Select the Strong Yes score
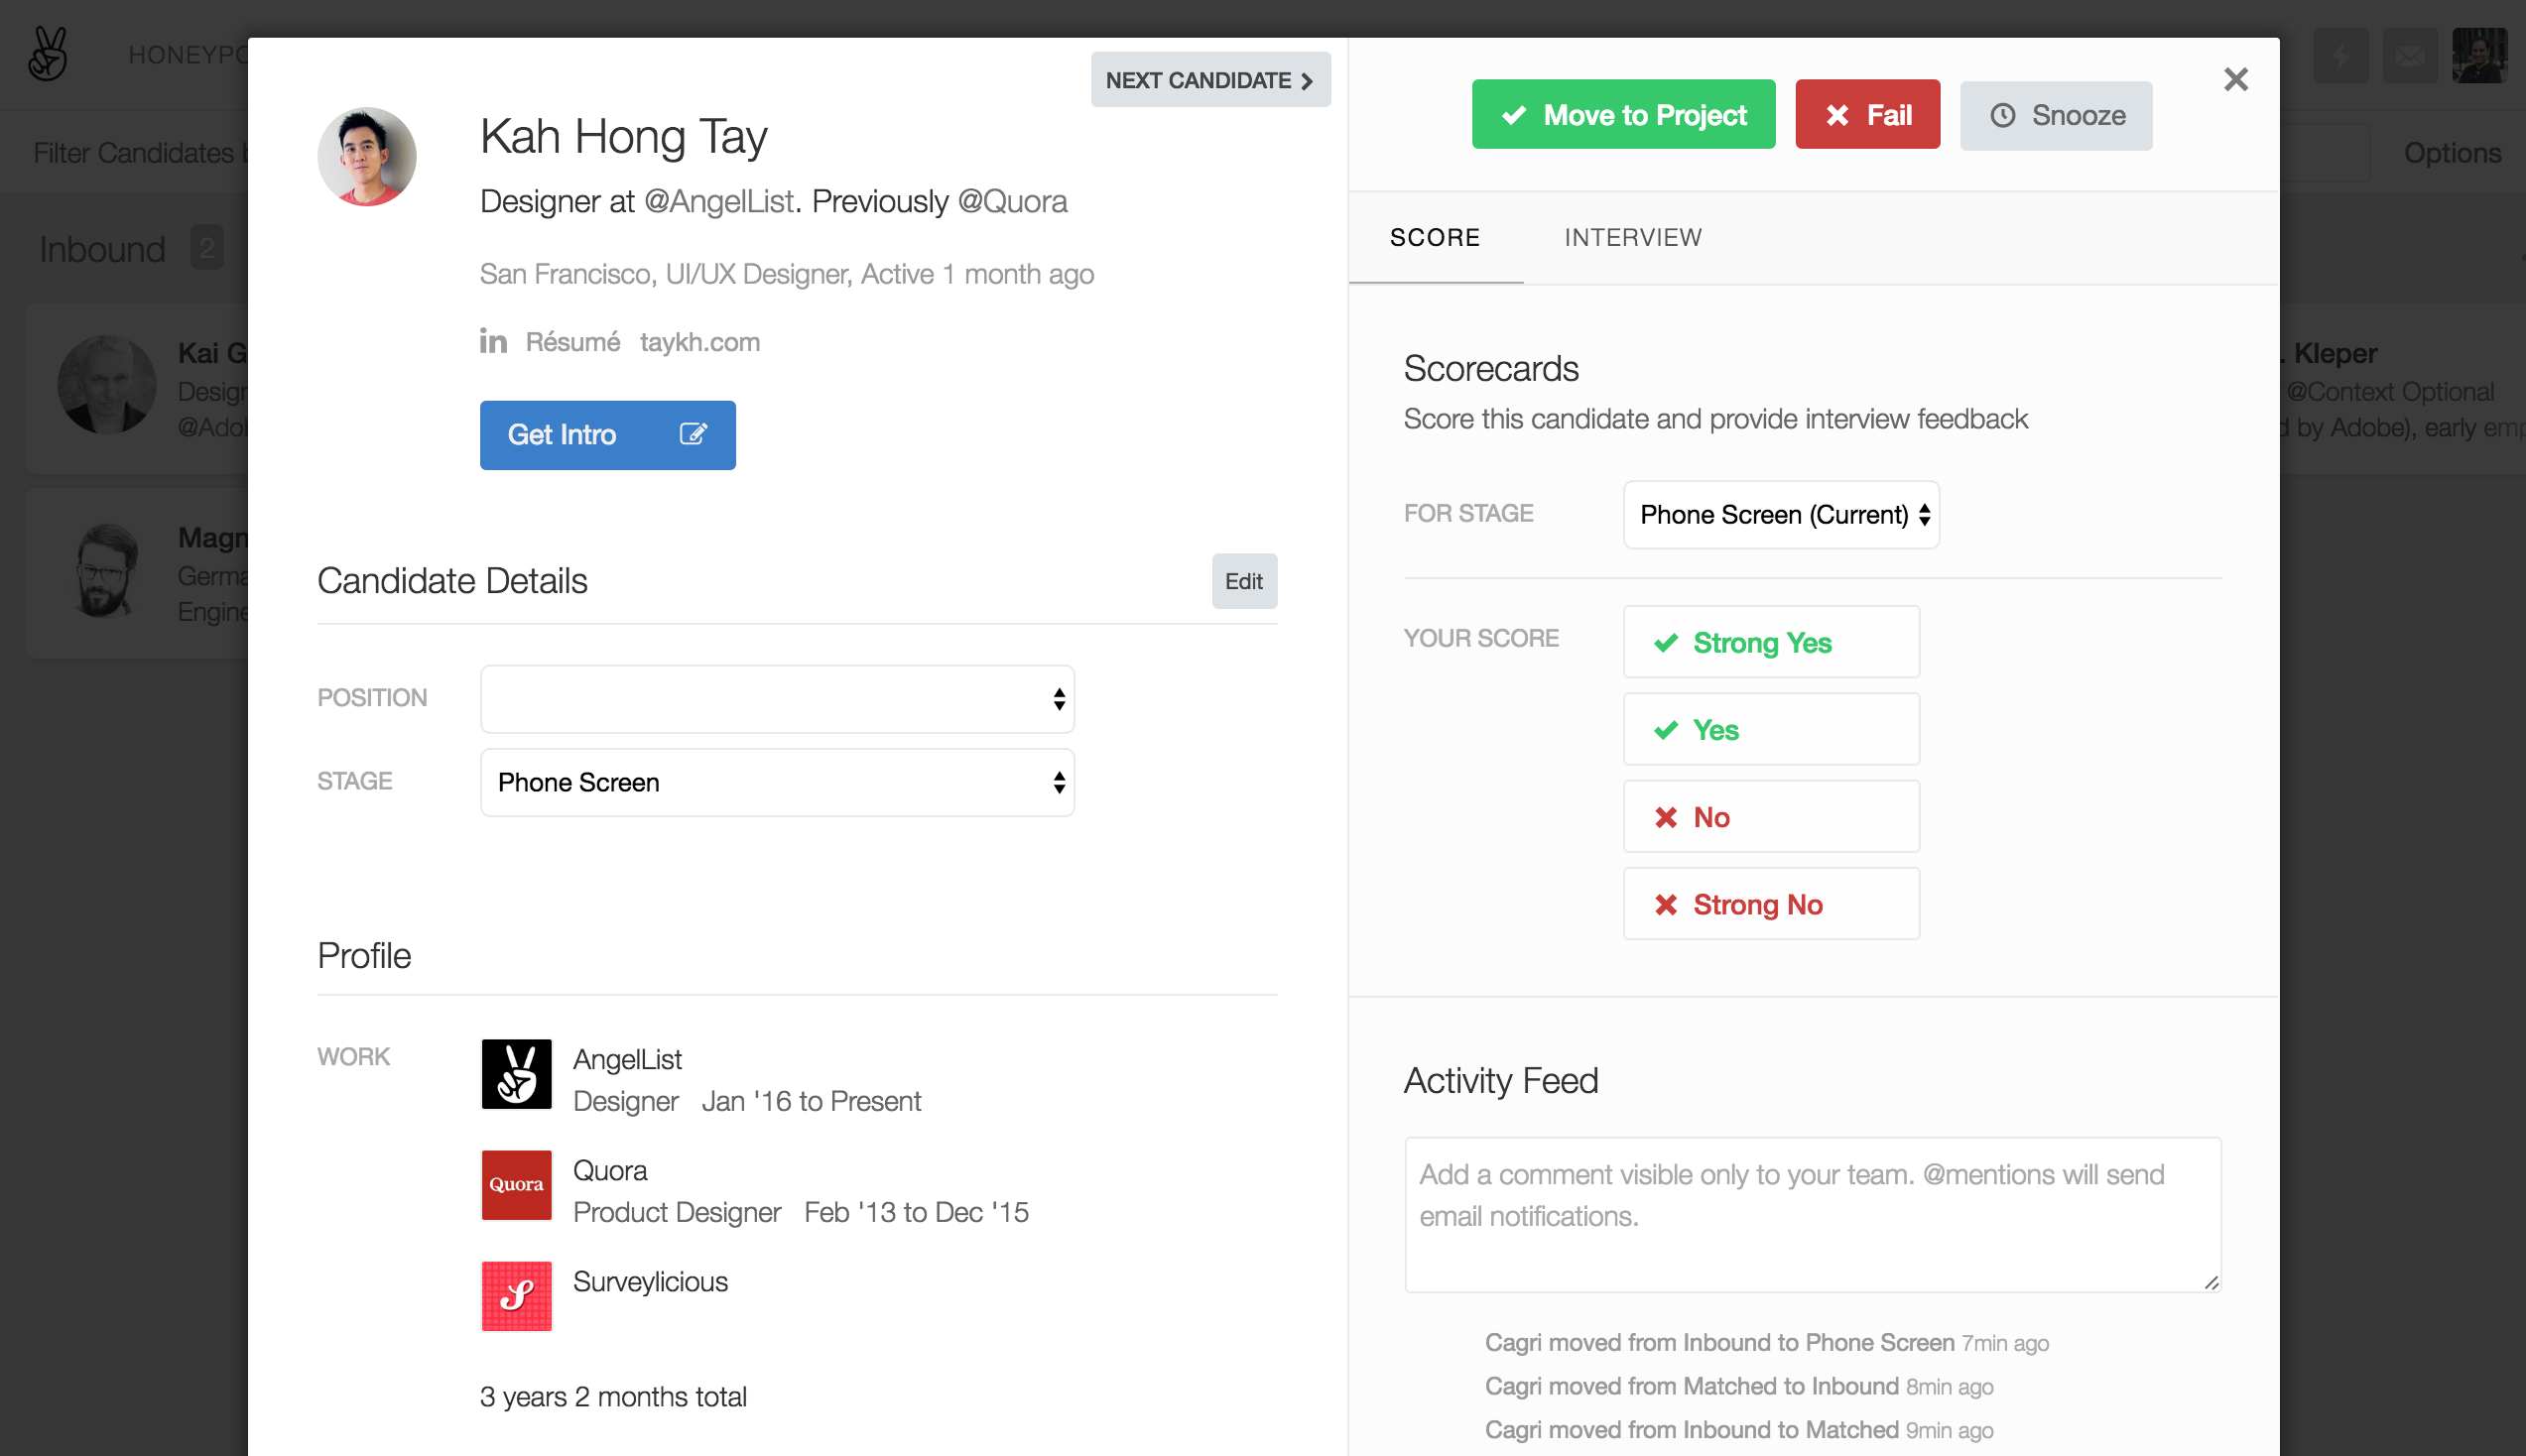The height and width of the screenshot is (1456, 2526). point(1770,642)
